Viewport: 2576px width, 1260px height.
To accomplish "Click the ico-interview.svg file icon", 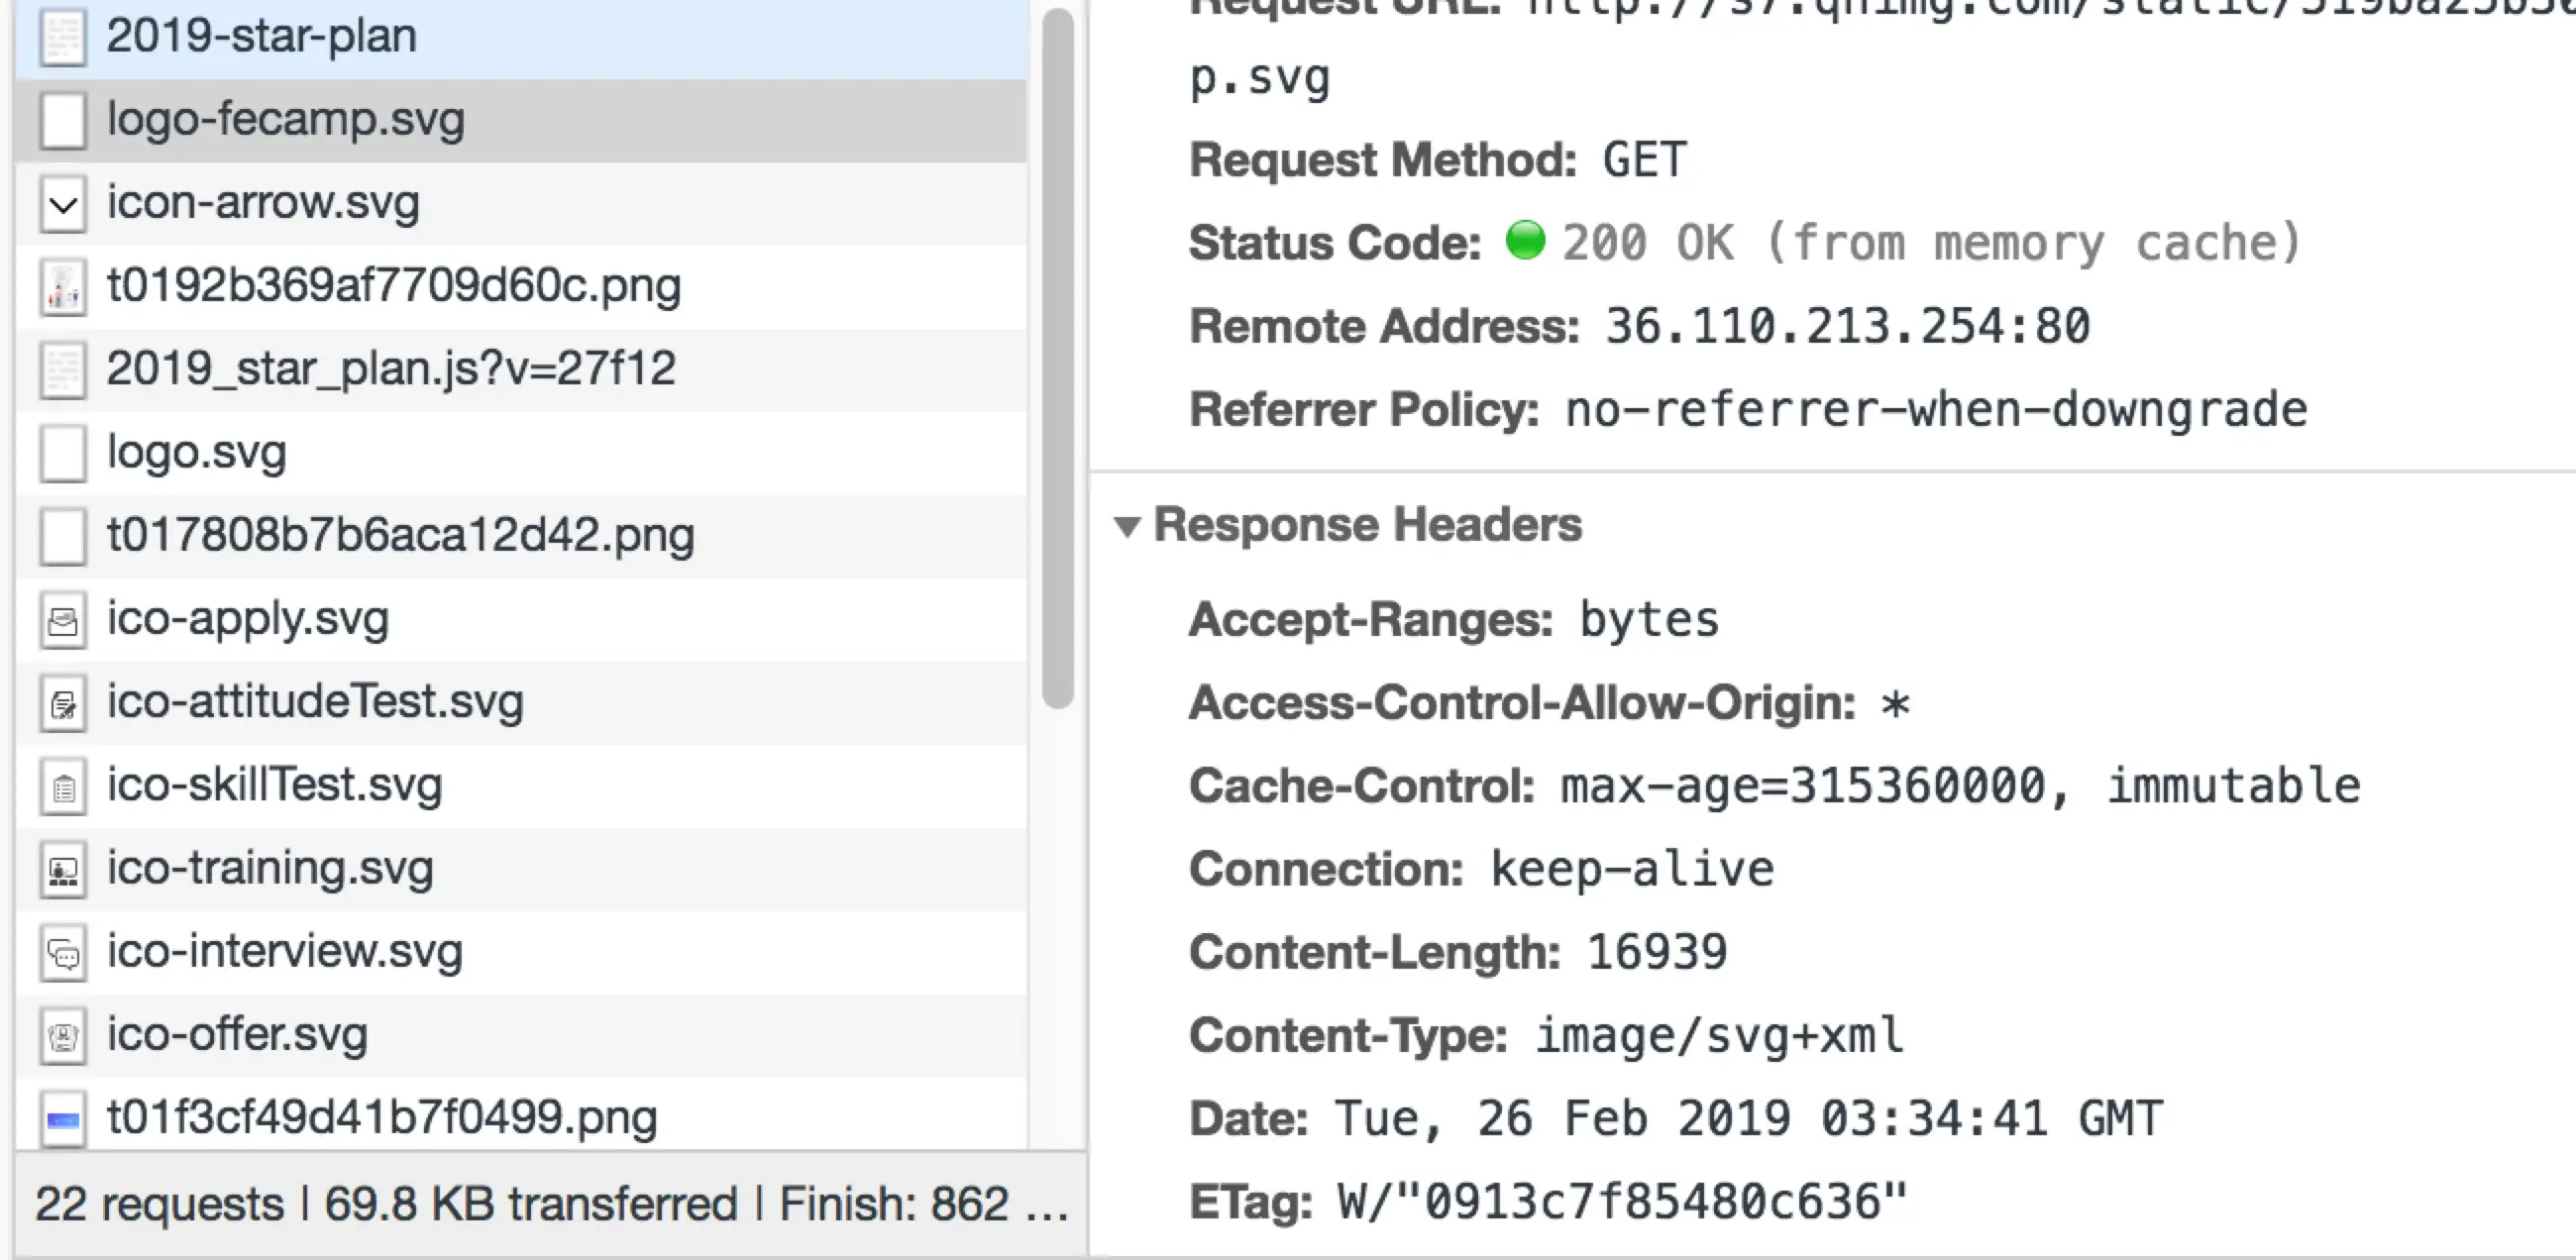I will point(62,953).
